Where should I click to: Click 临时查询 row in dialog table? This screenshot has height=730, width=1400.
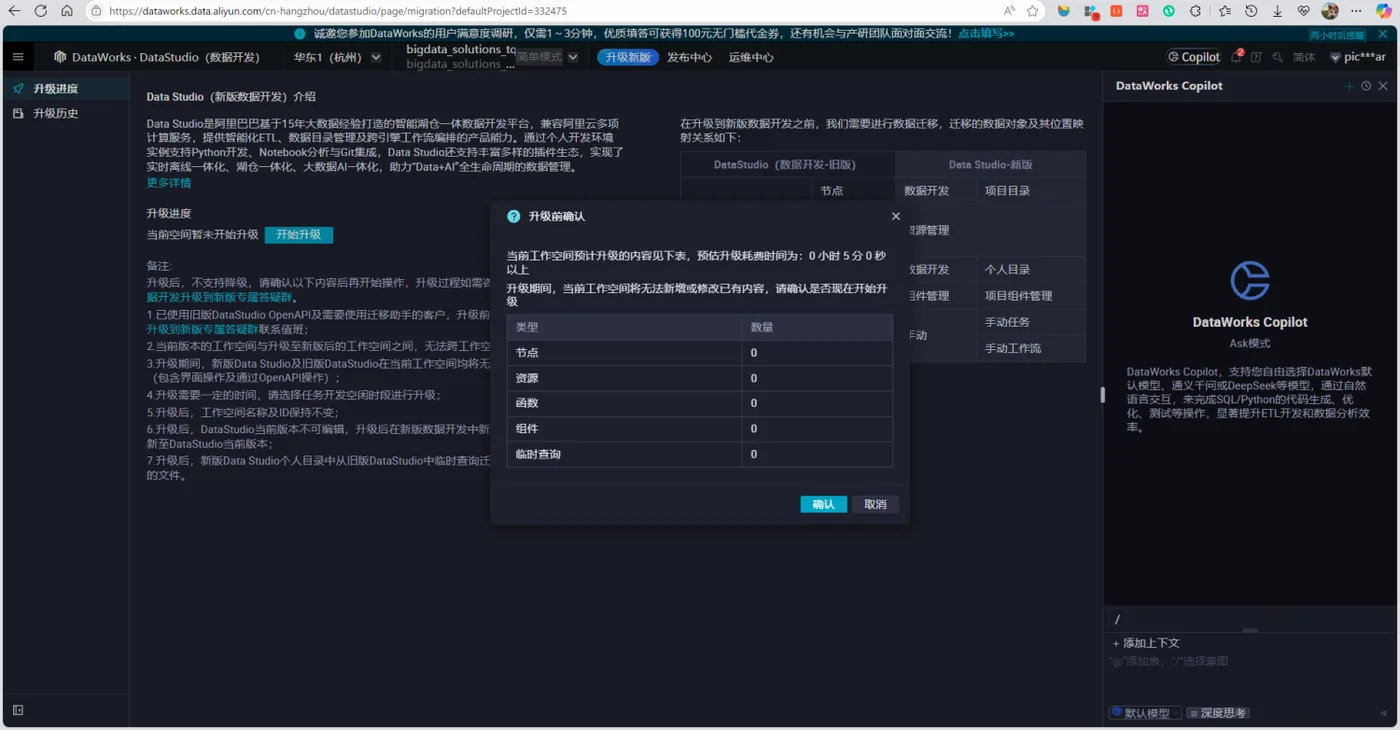[699, 454]
